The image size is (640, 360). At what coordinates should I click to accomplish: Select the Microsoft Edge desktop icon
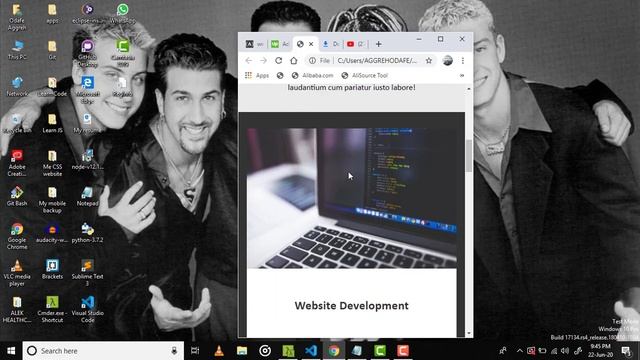(x=87, y=90)
